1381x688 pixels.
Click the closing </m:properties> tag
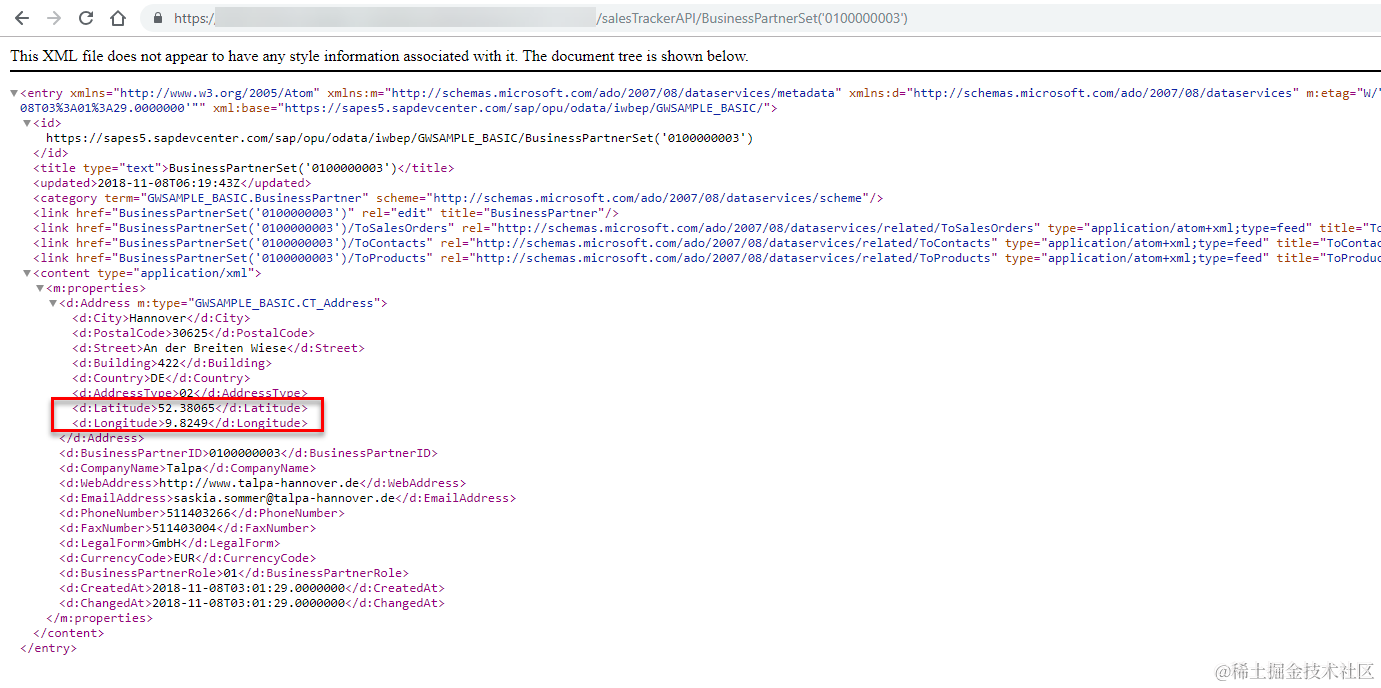pos(99,618)
